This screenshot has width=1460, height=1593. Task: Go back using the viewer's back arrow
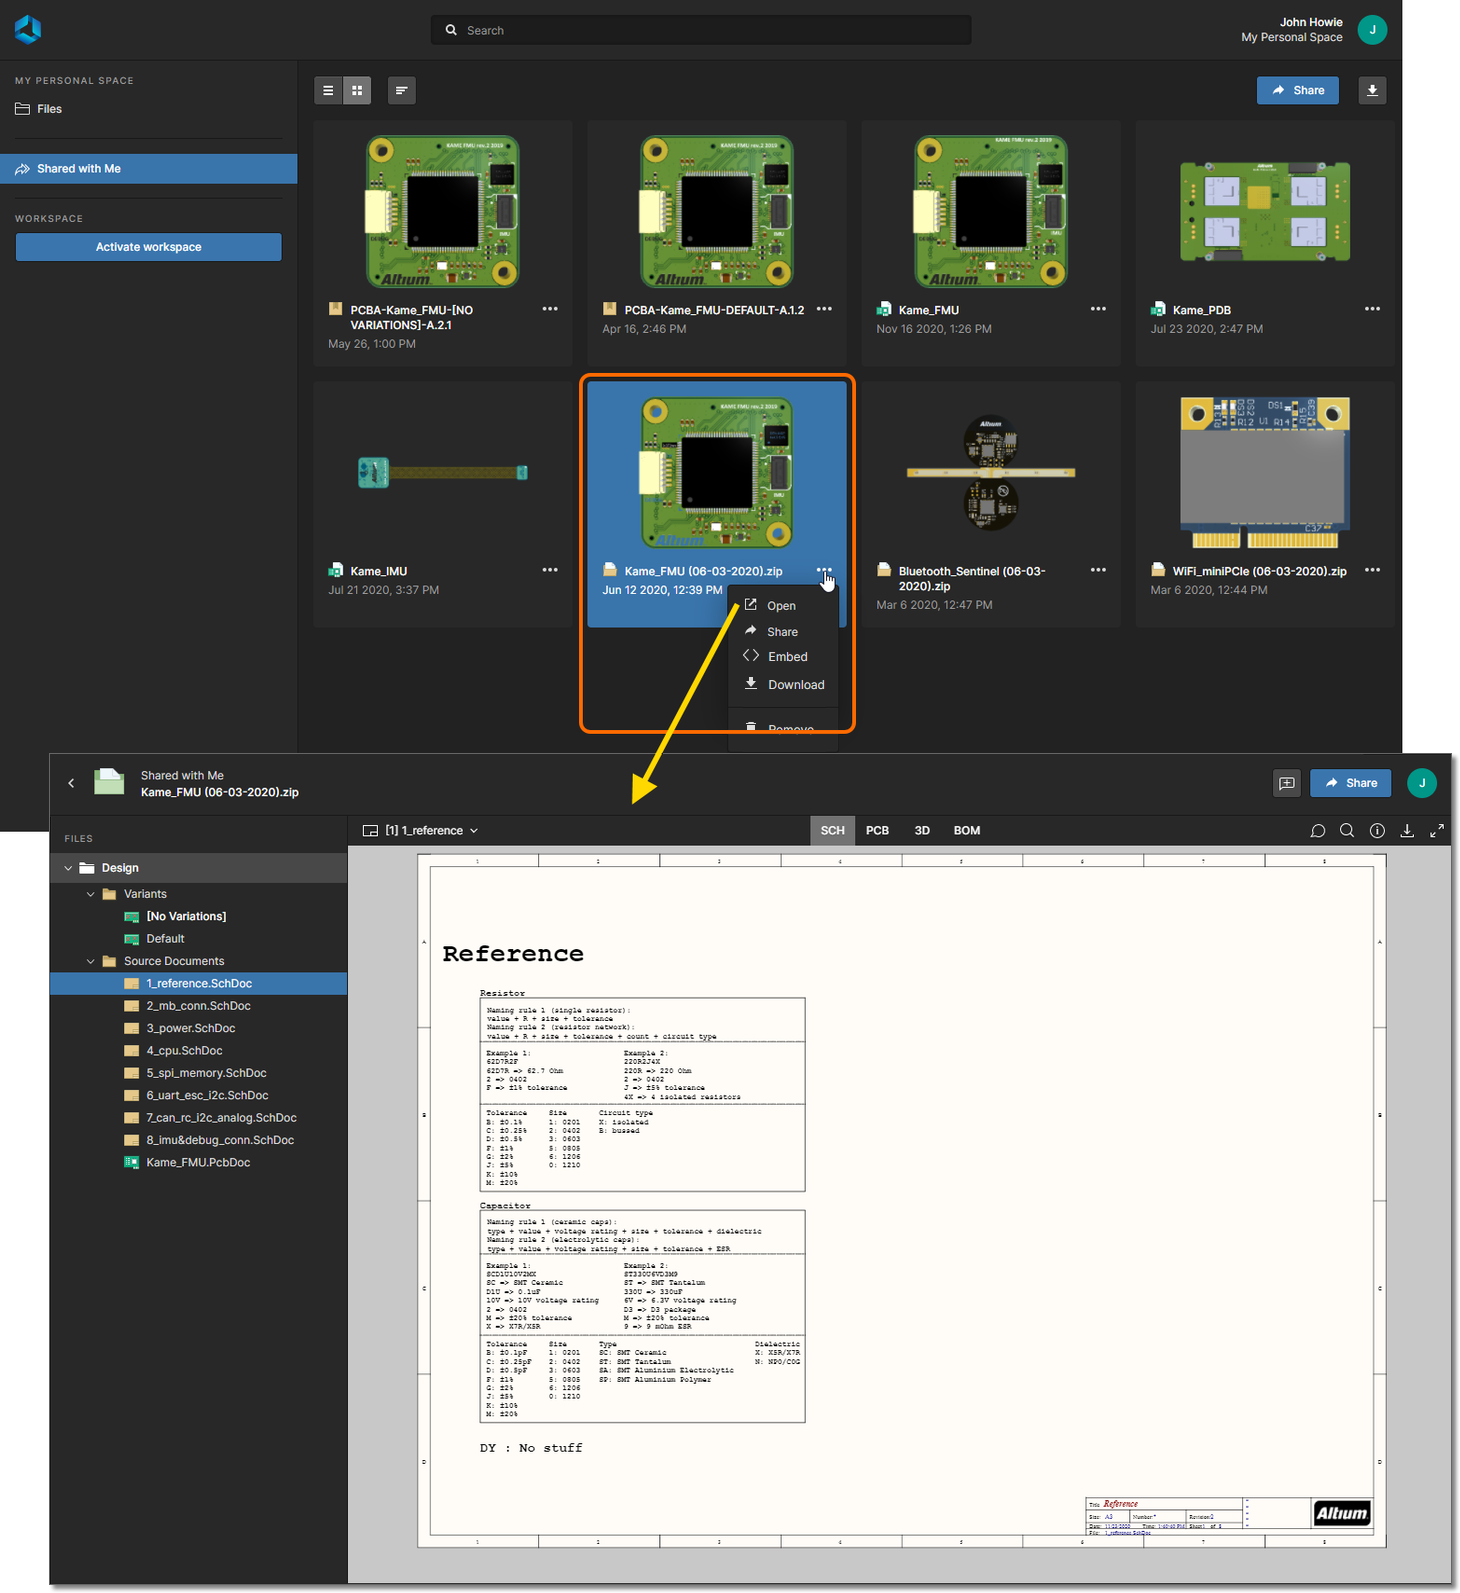[71, 783]
